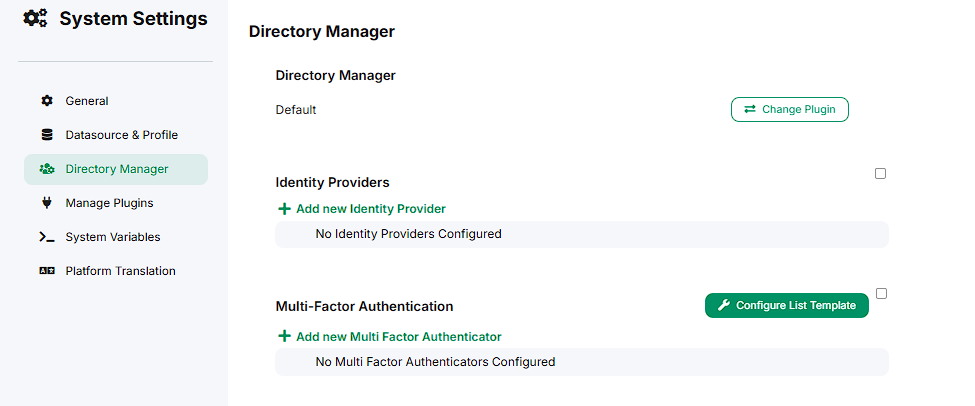The height and width of the screenshot is (406, 975).
Task: Click the Directory Manager users icon
Action: click(47, 169)
